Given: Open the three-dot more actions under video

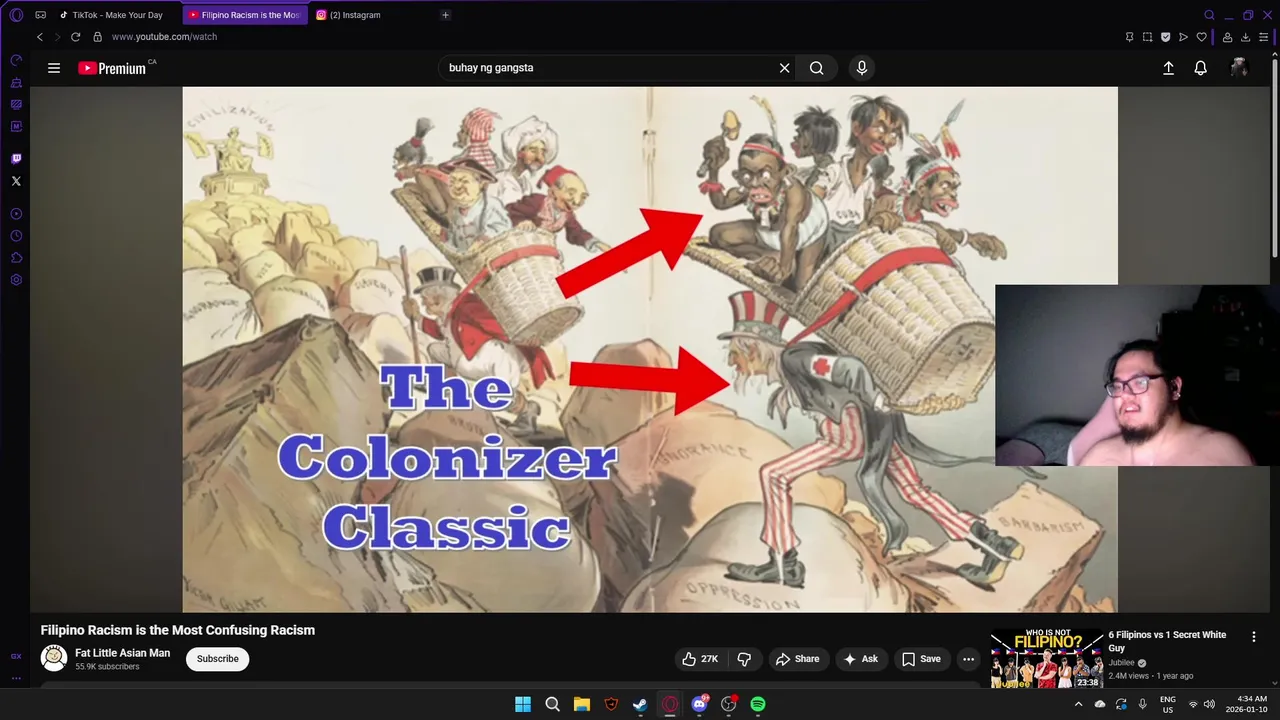Looking at the screenshot, I should tap(968, 659).
